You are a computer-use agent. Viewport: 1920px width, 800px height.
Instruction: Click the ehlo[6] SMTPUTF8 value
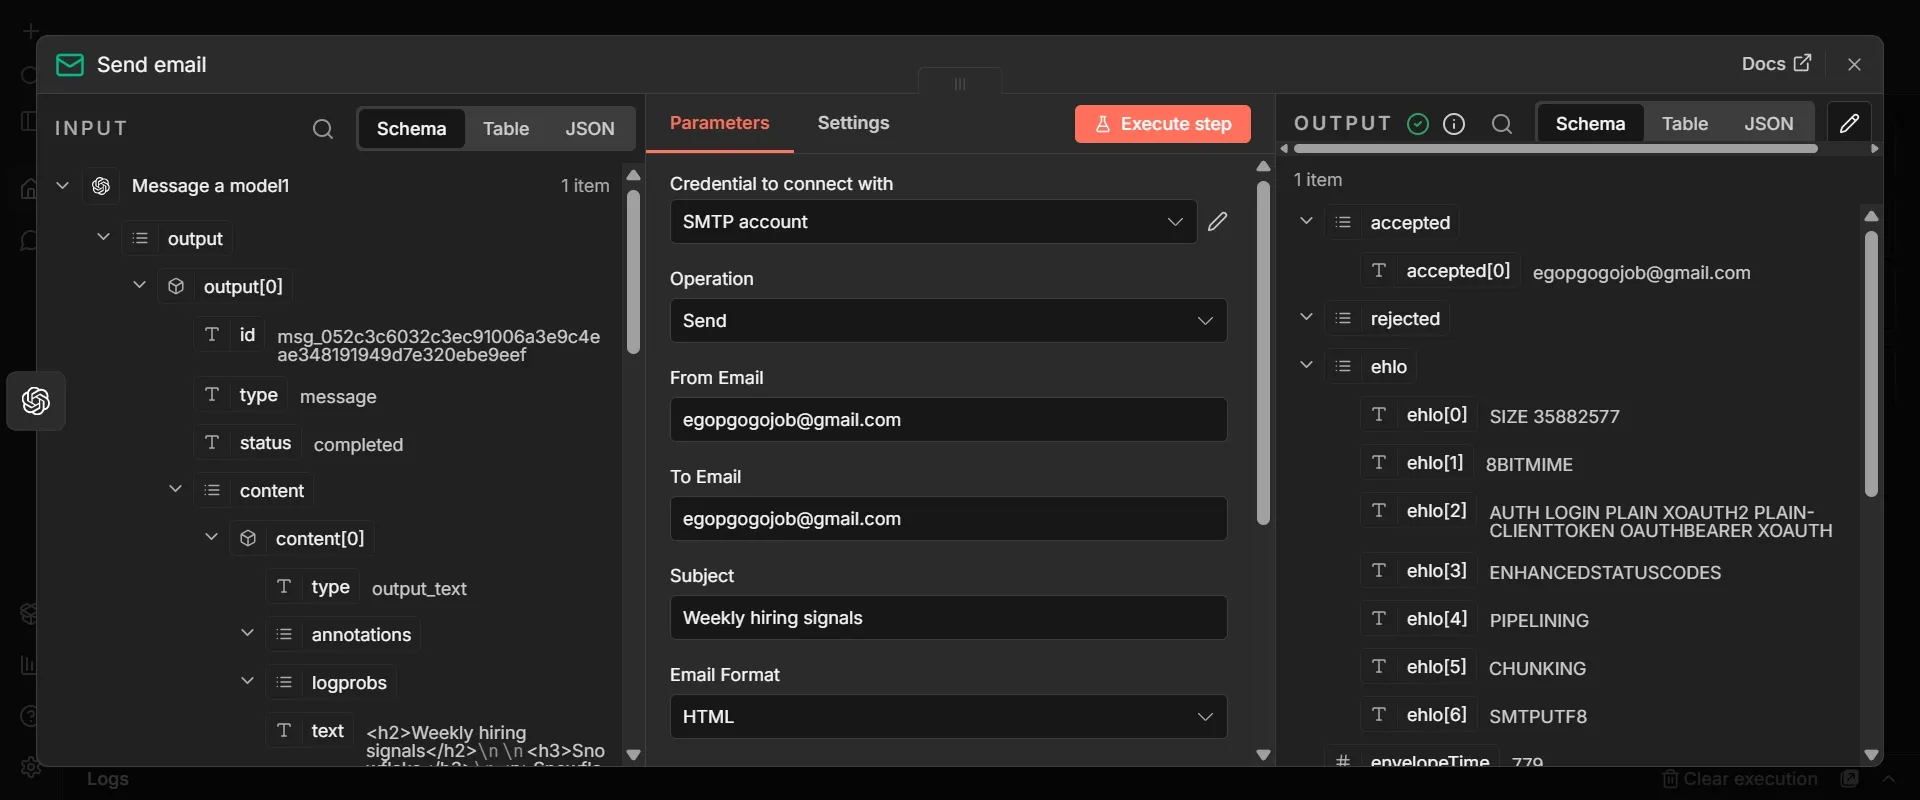(1538, 717)
